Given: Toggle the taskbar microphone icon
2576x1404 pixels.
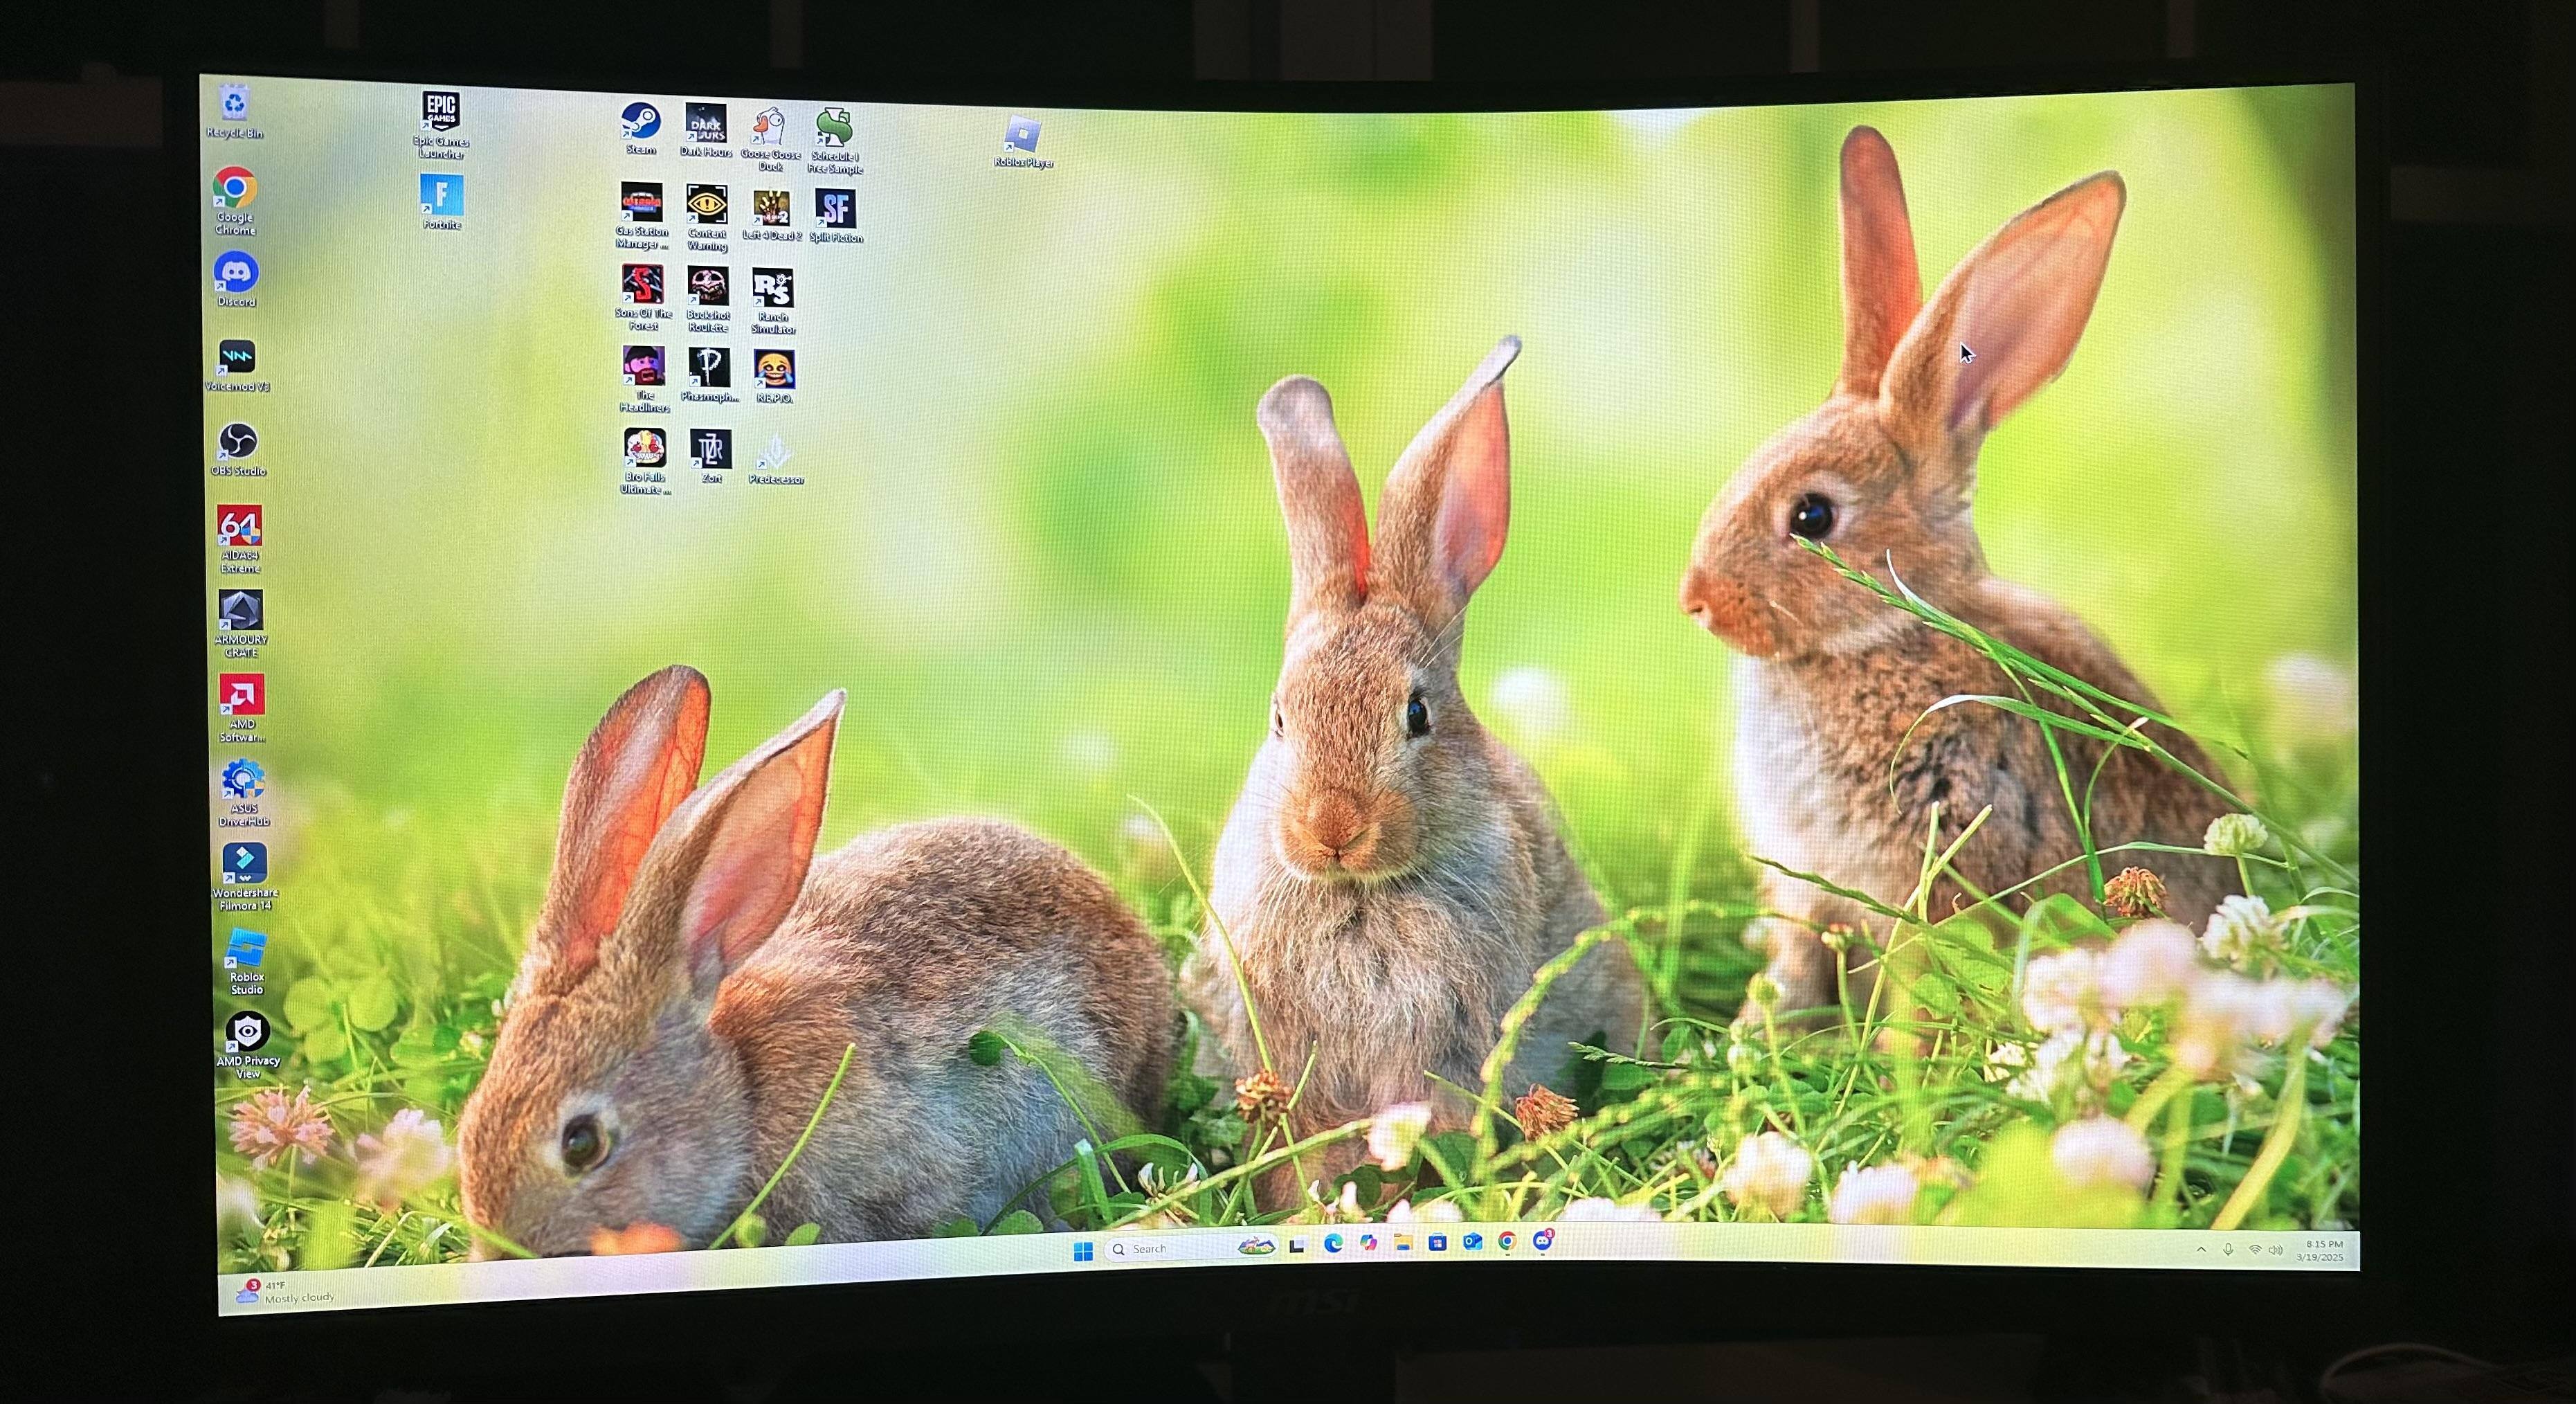Looking at the screenshot, I should [2228, 1249].
